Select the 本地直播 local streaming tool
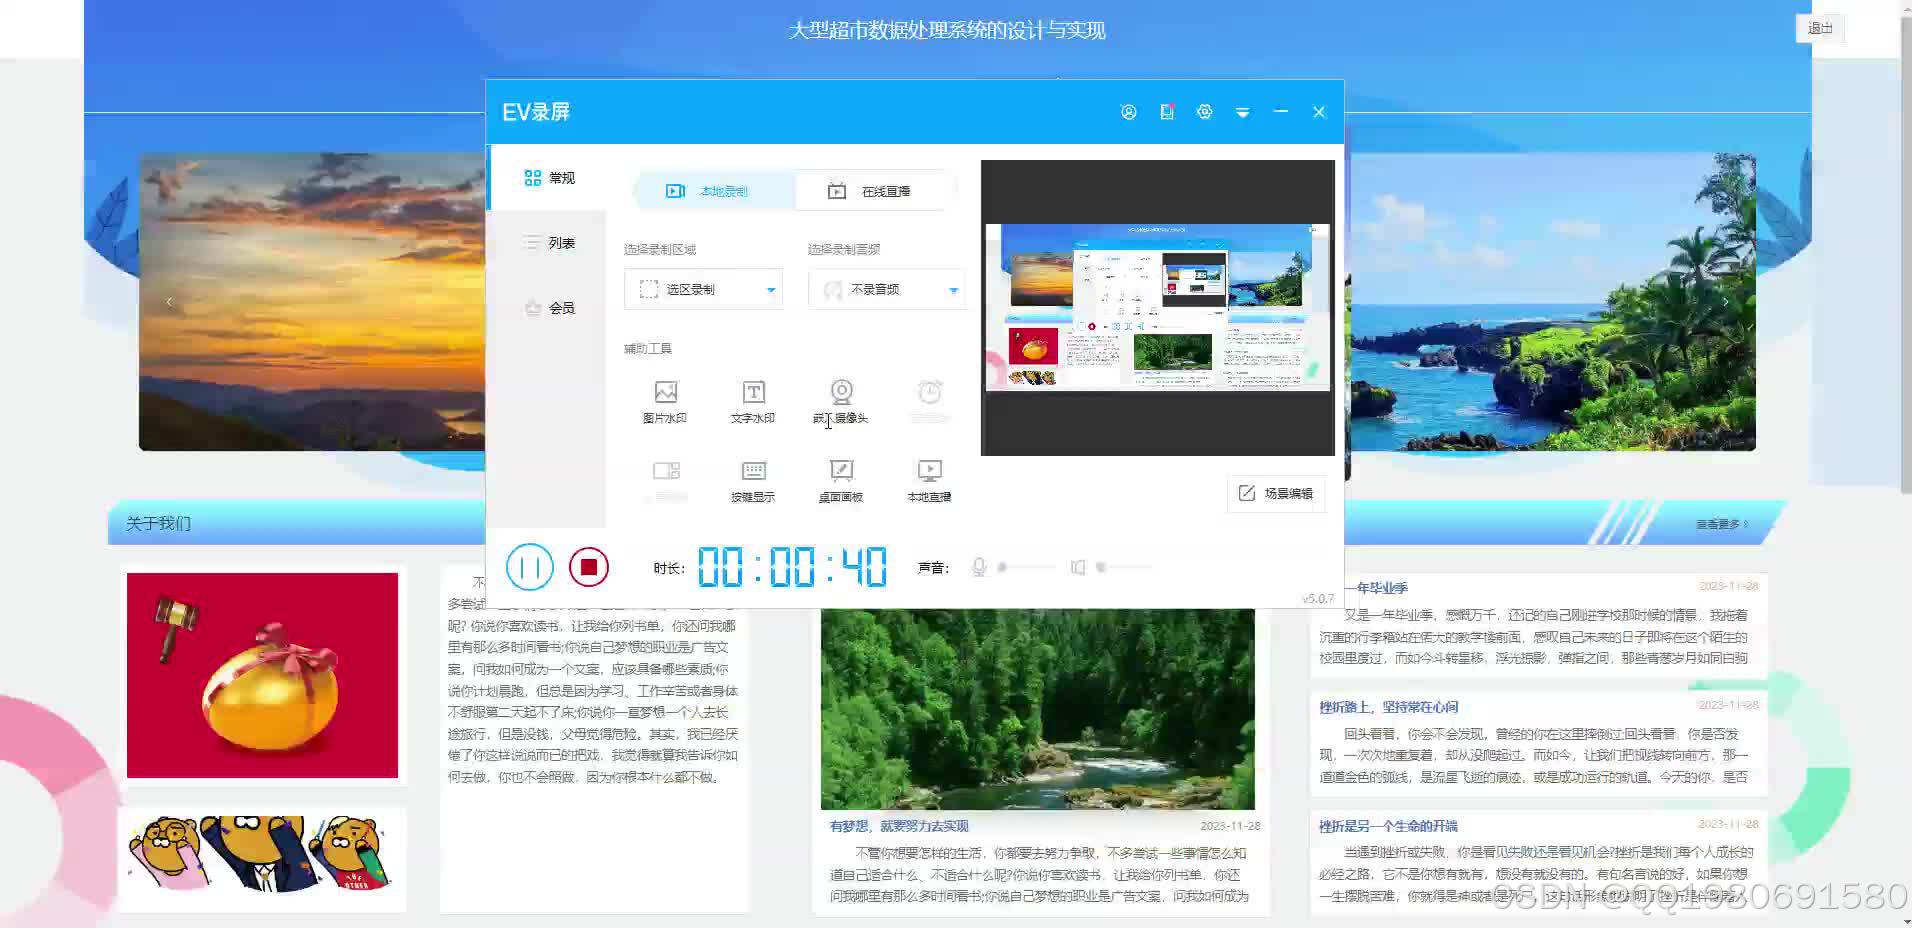This screenshot has height=928, width=1912. click(928, 480)
